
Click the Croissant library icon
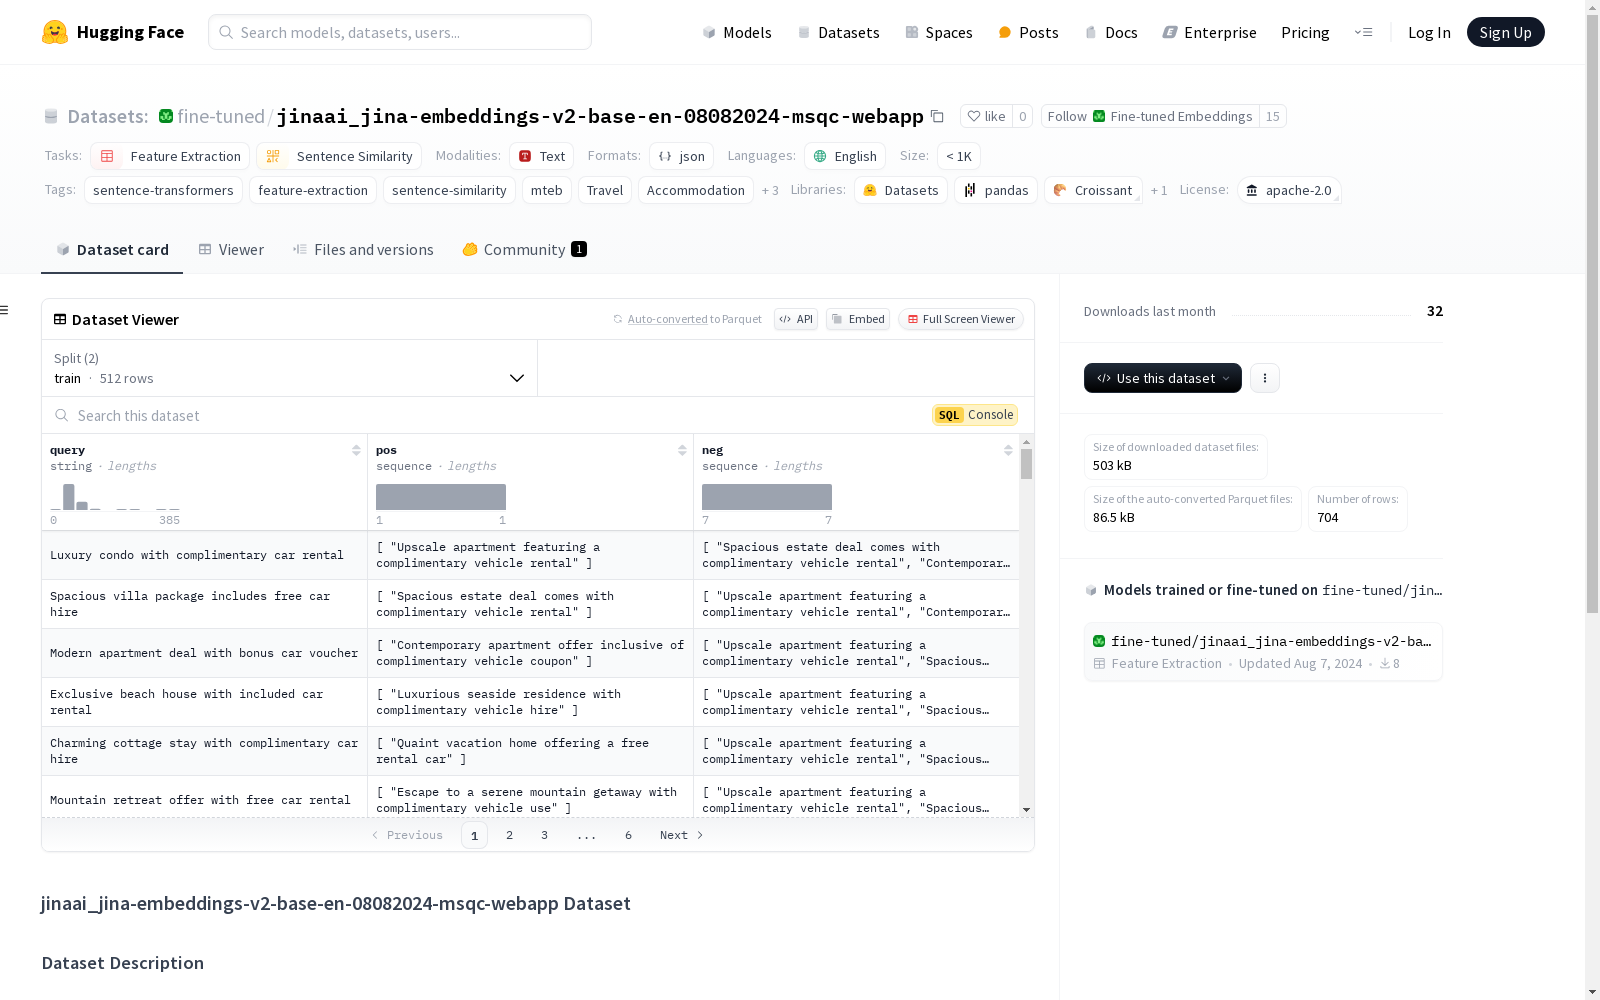click(x=1060, y=190)
